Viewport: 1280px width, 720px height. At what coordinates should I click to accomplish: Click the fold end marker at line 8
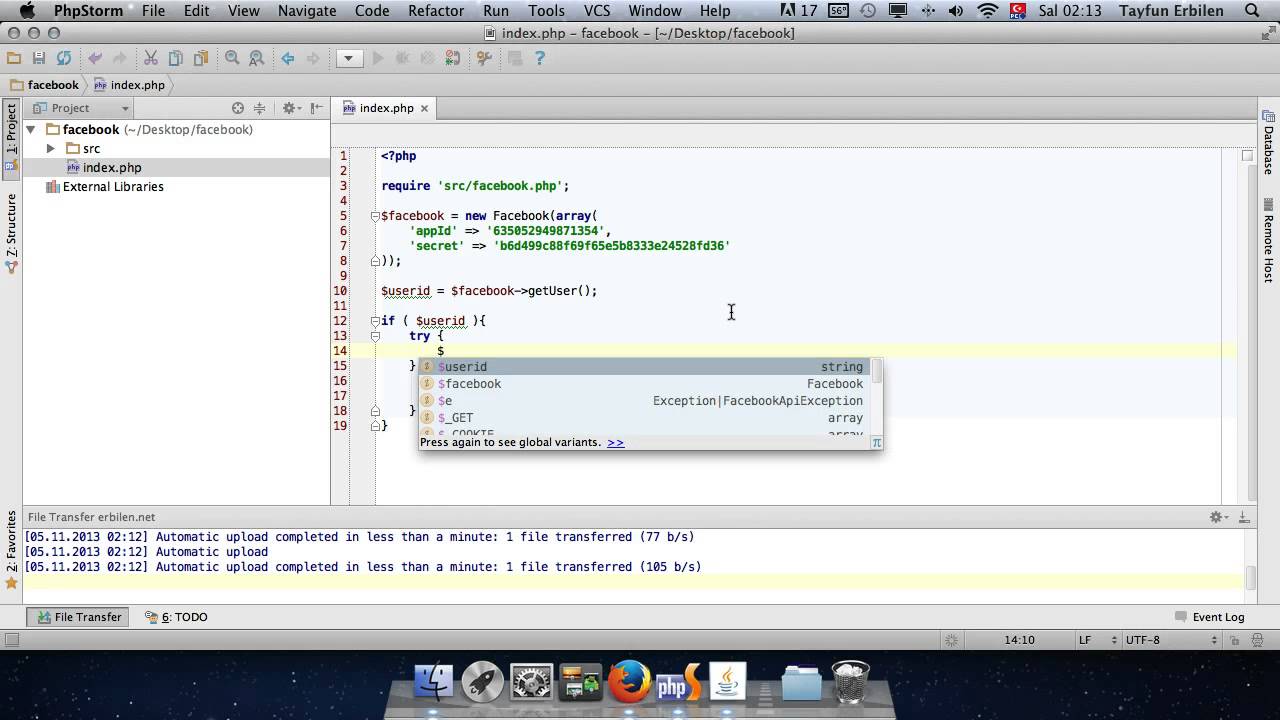(x=375, y=261)
